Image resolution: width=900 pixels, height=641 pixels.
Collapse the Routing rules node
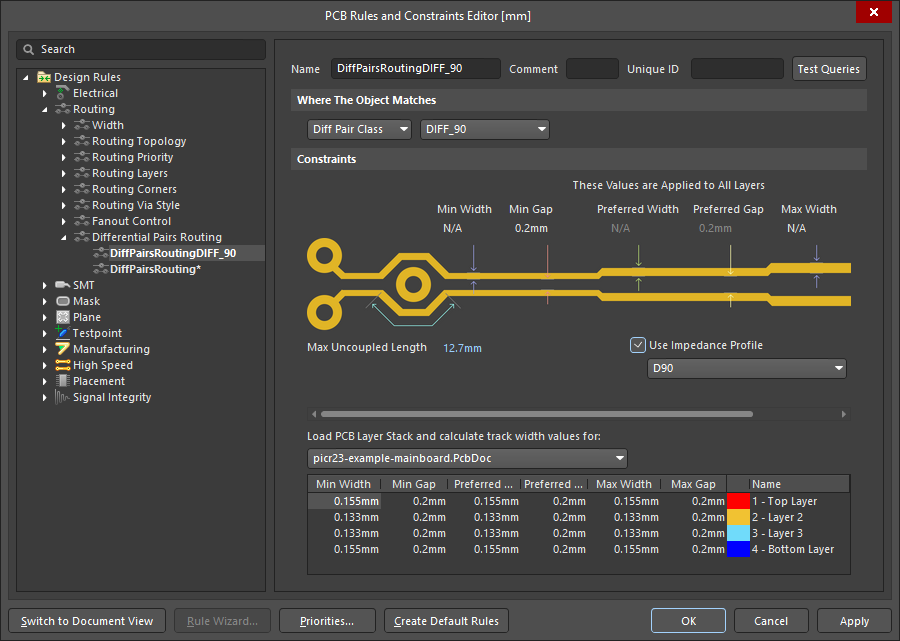45,109
